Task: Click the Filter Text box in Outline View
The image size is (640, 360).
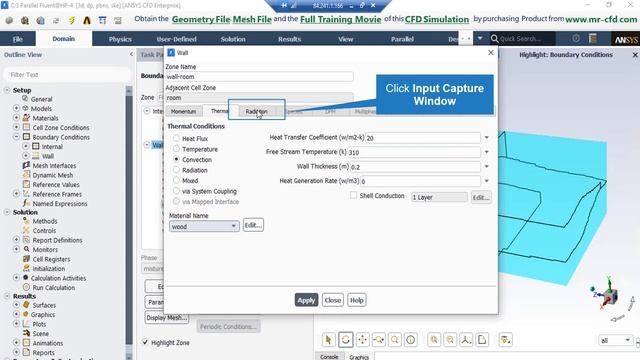Action: tap(67, 75)
